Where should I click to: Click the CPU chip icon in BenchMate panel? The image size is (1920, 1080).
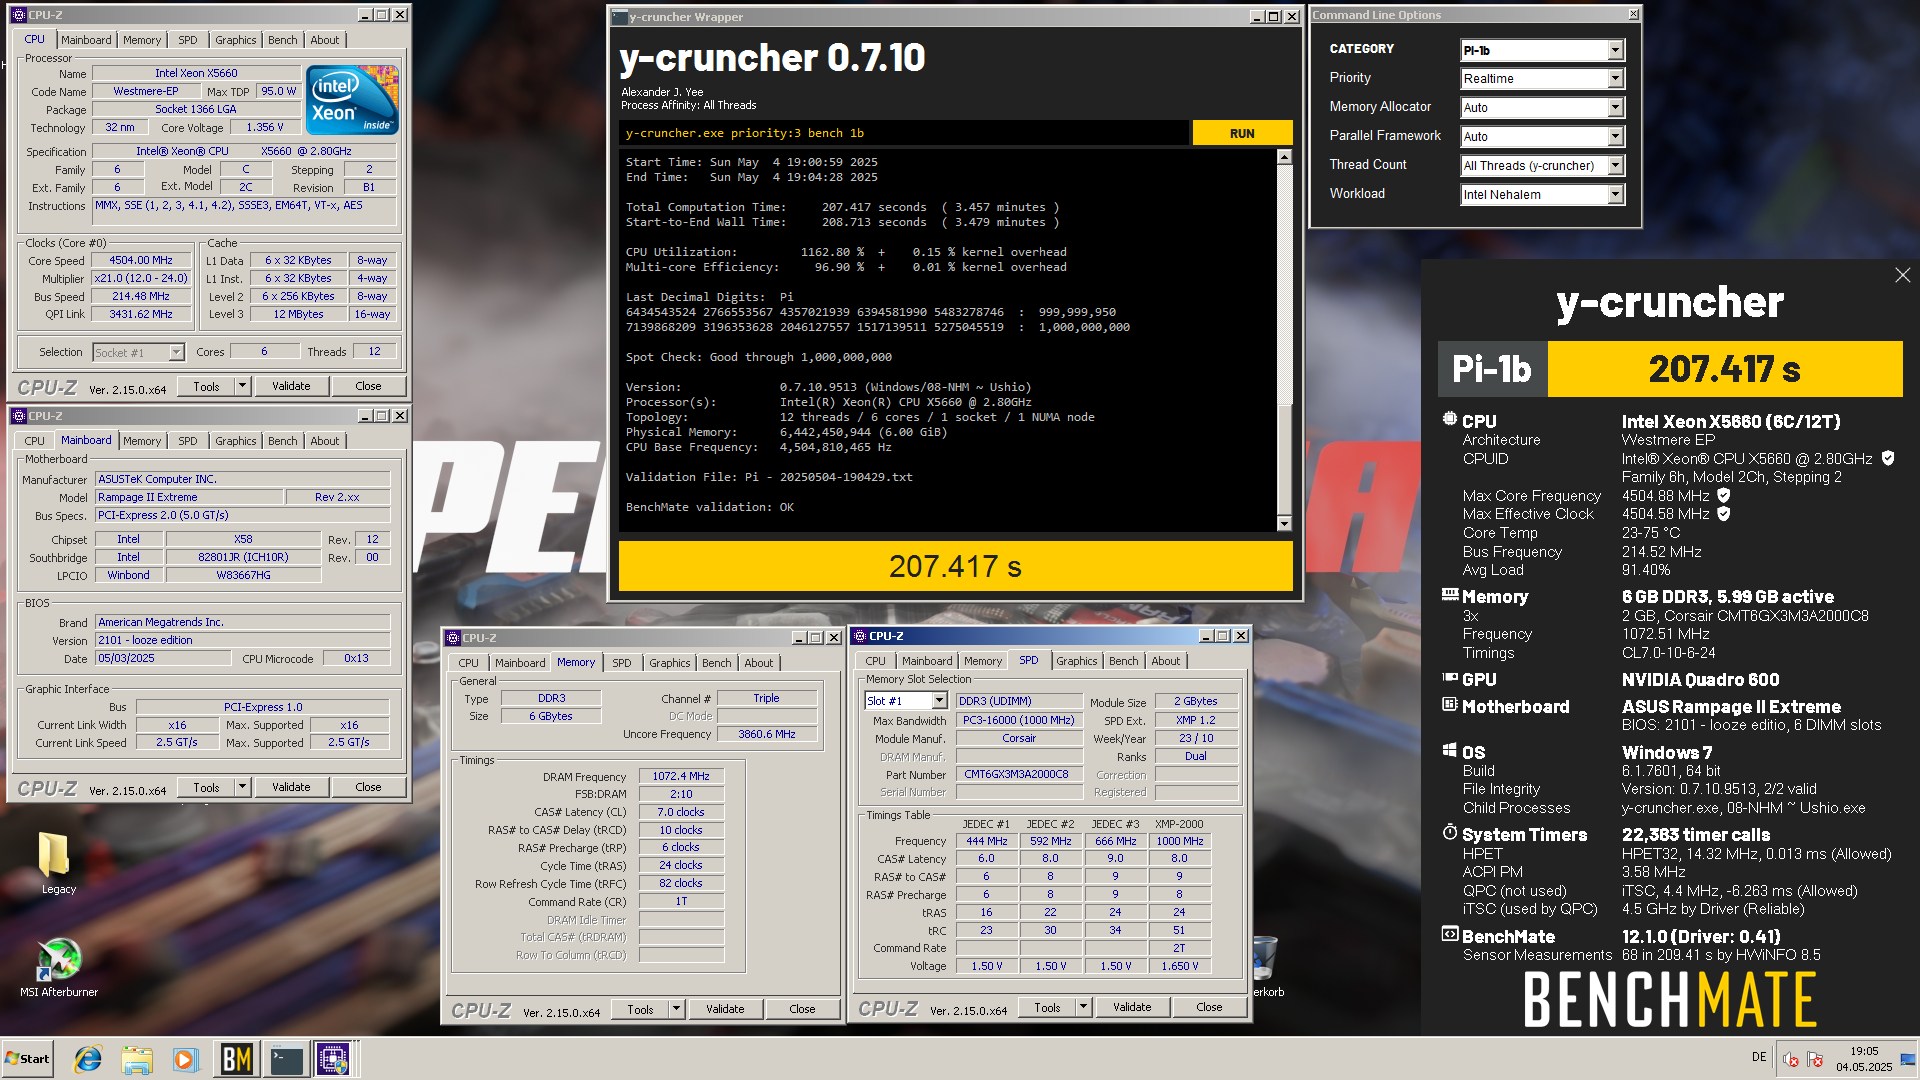click(x=1449, y=420)
